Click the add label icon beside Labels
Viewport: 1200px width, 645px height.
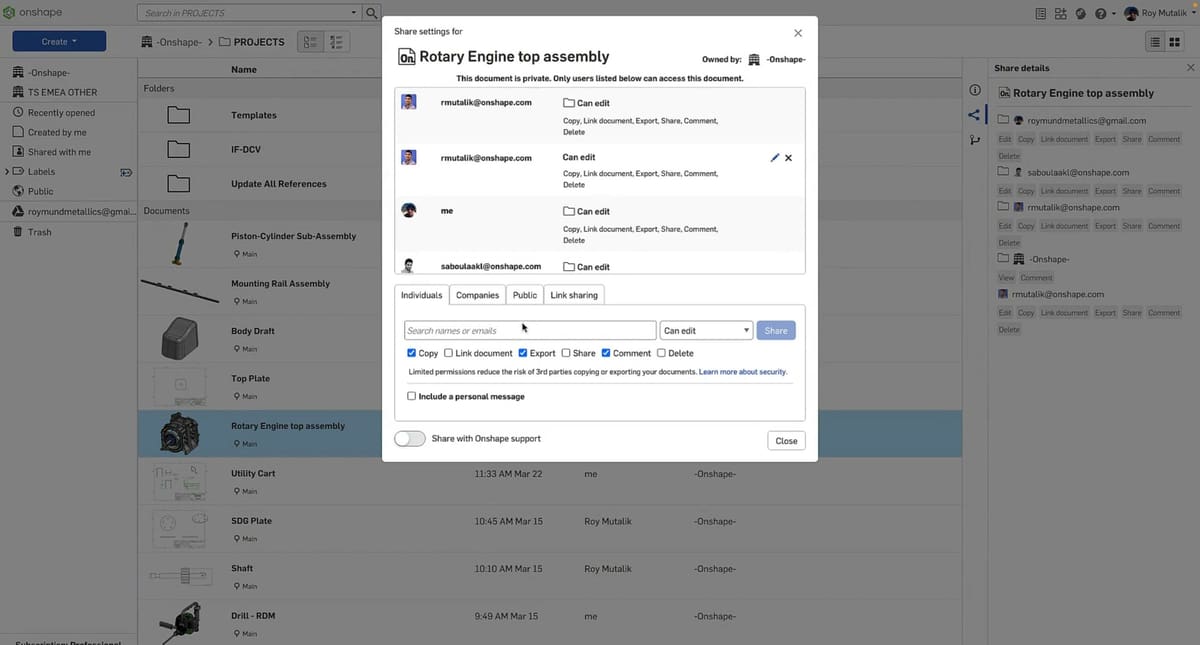[x=126, y=172]
